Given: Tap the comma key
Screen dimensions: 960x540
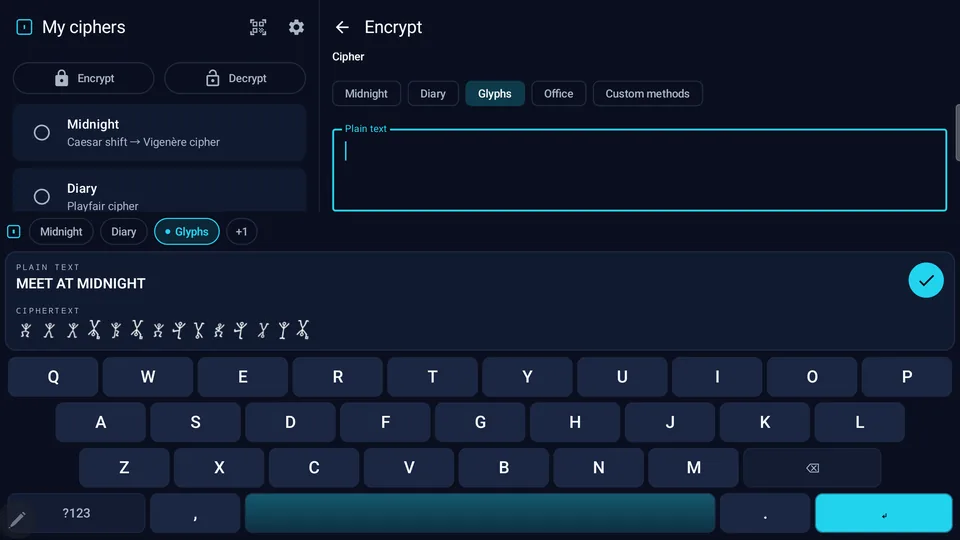Looking at the screenshot, I should point(195,513).
